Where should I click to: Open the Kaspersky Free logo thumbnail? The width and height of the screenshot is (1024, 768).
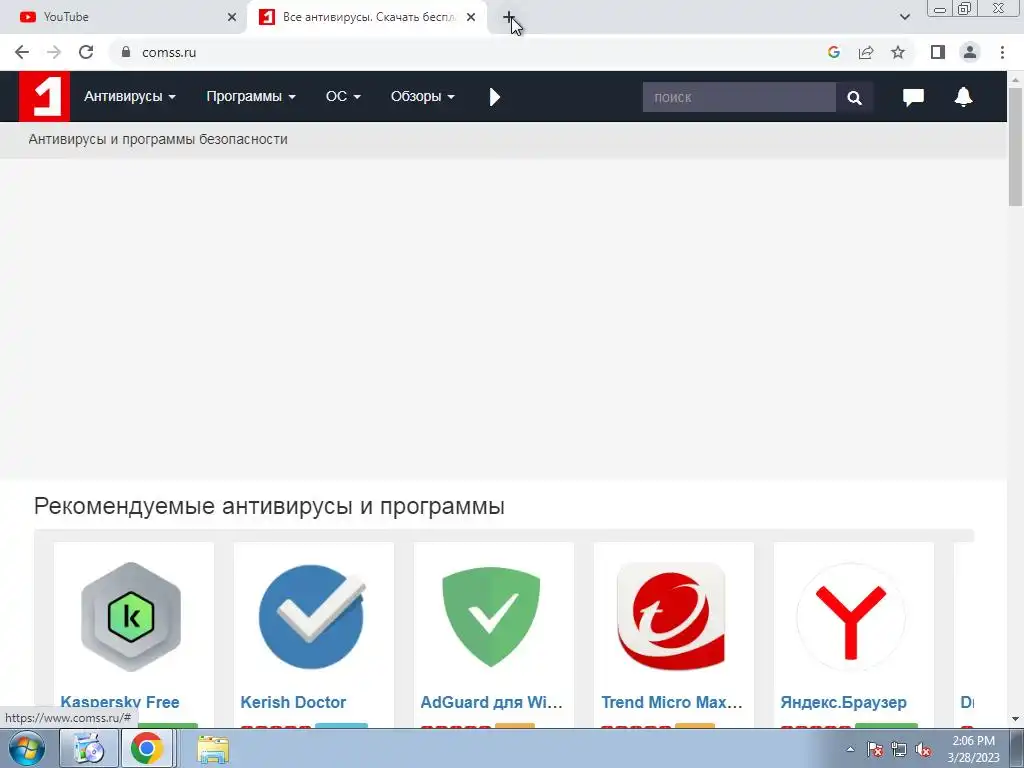click(x=131, y=616)
